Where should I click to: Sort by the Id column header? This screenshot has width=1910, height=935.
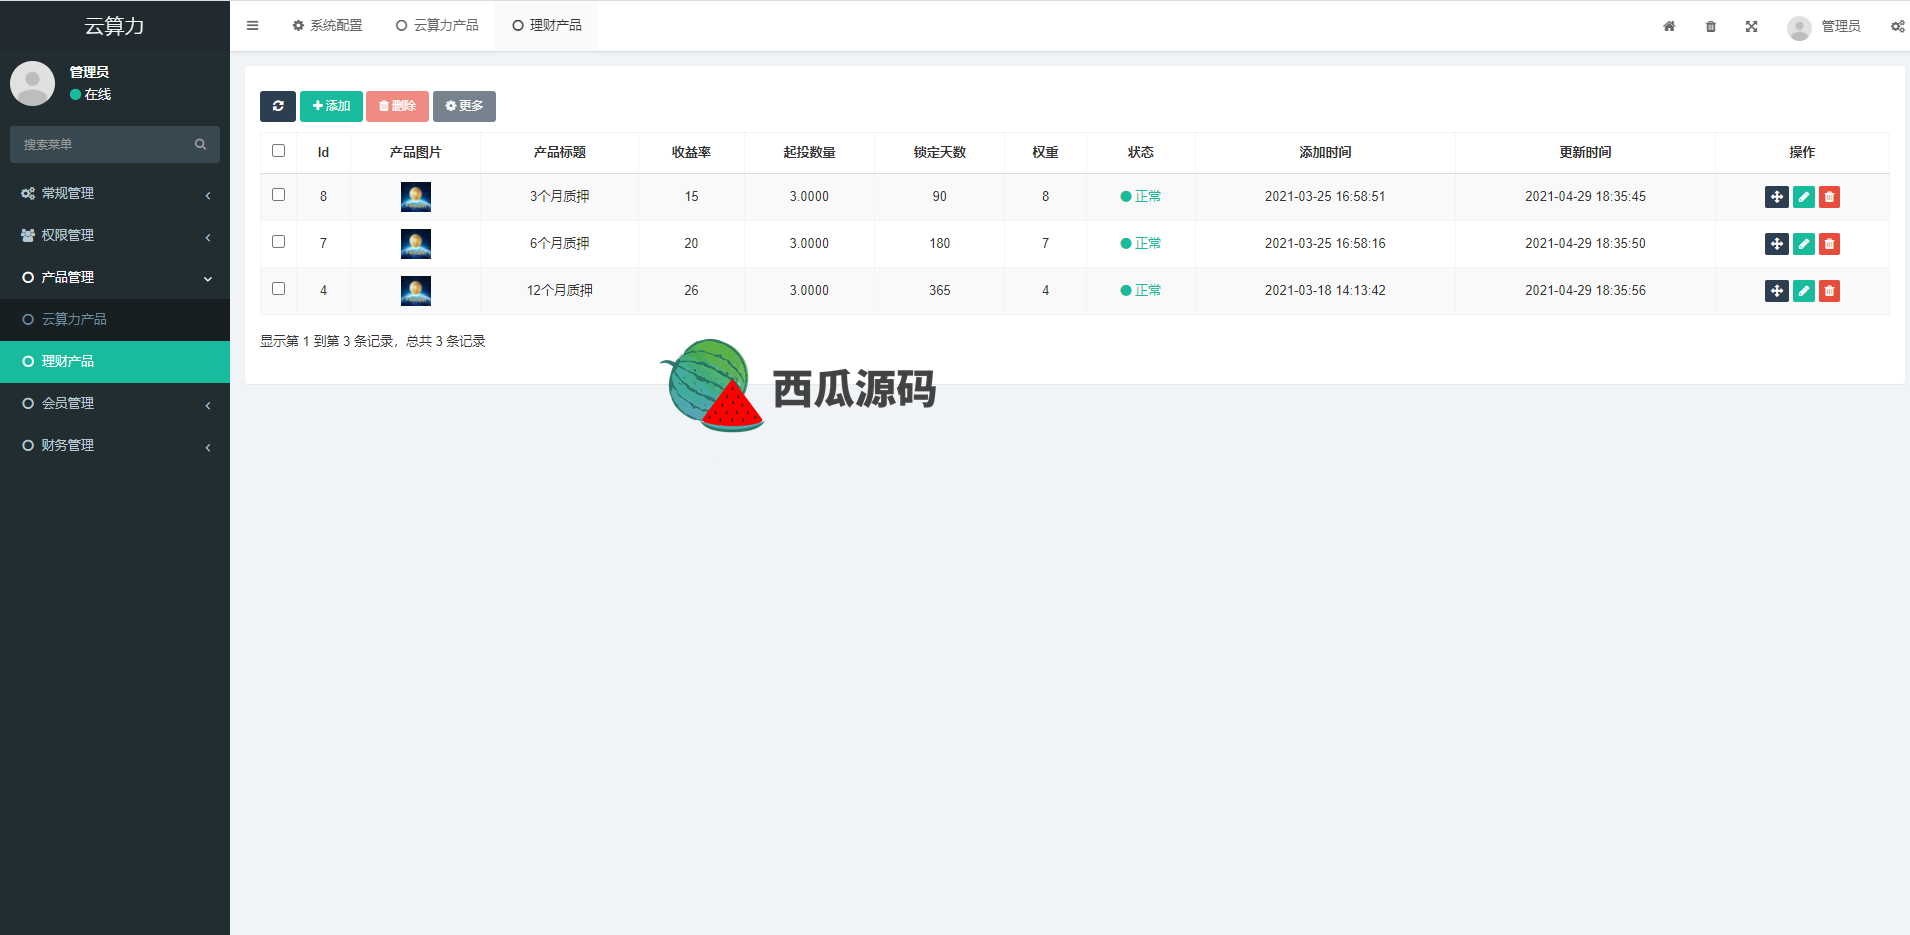(x=323, y=152)
